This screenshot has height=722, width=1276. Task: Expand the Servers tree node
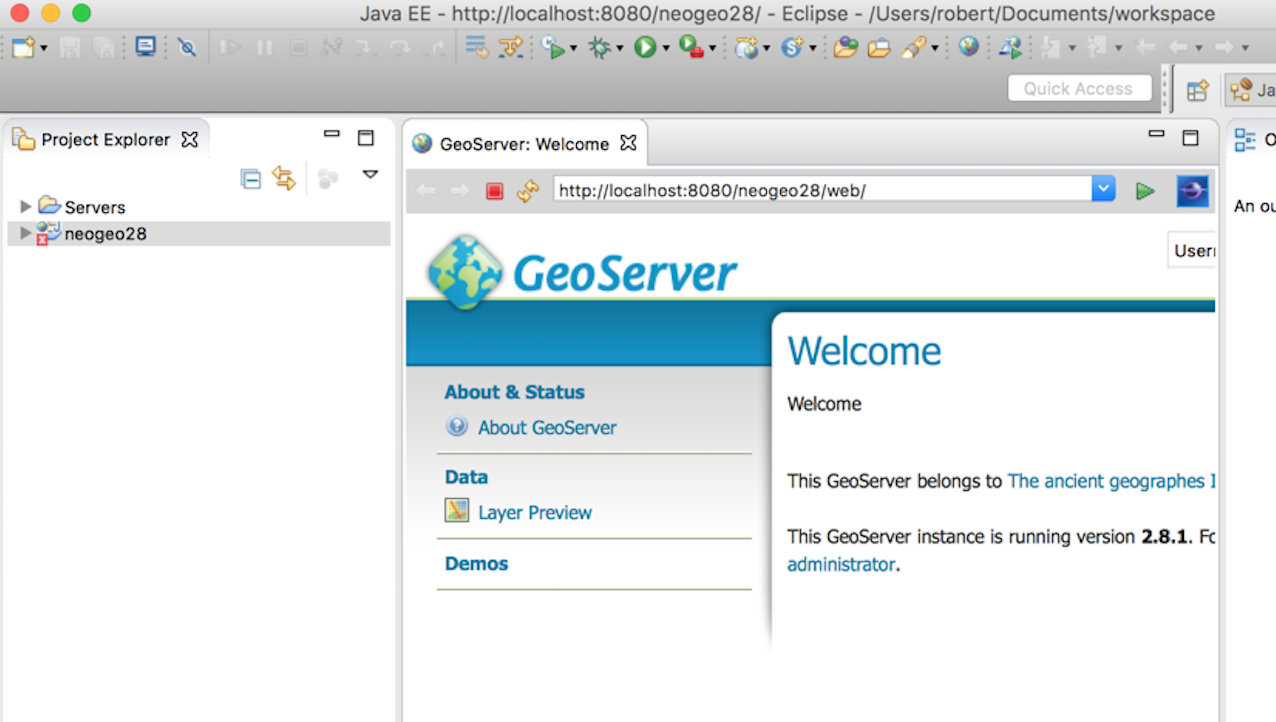point(26,207)
